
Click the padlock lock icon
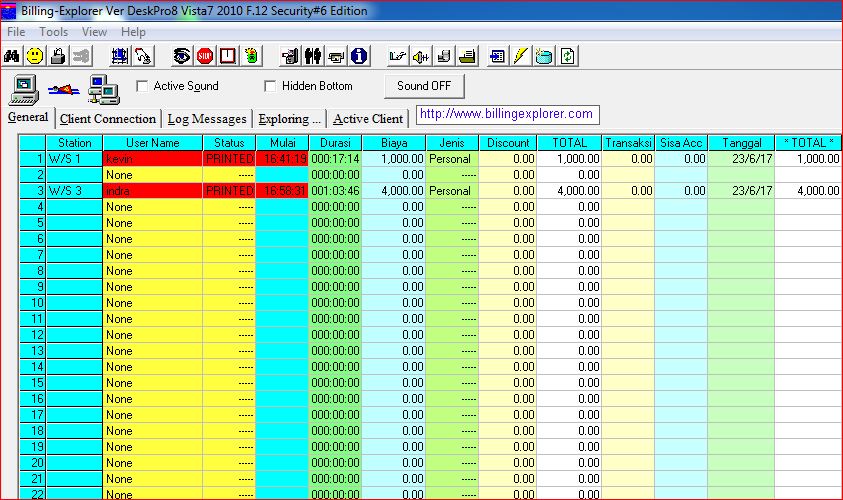click(58, 56)
